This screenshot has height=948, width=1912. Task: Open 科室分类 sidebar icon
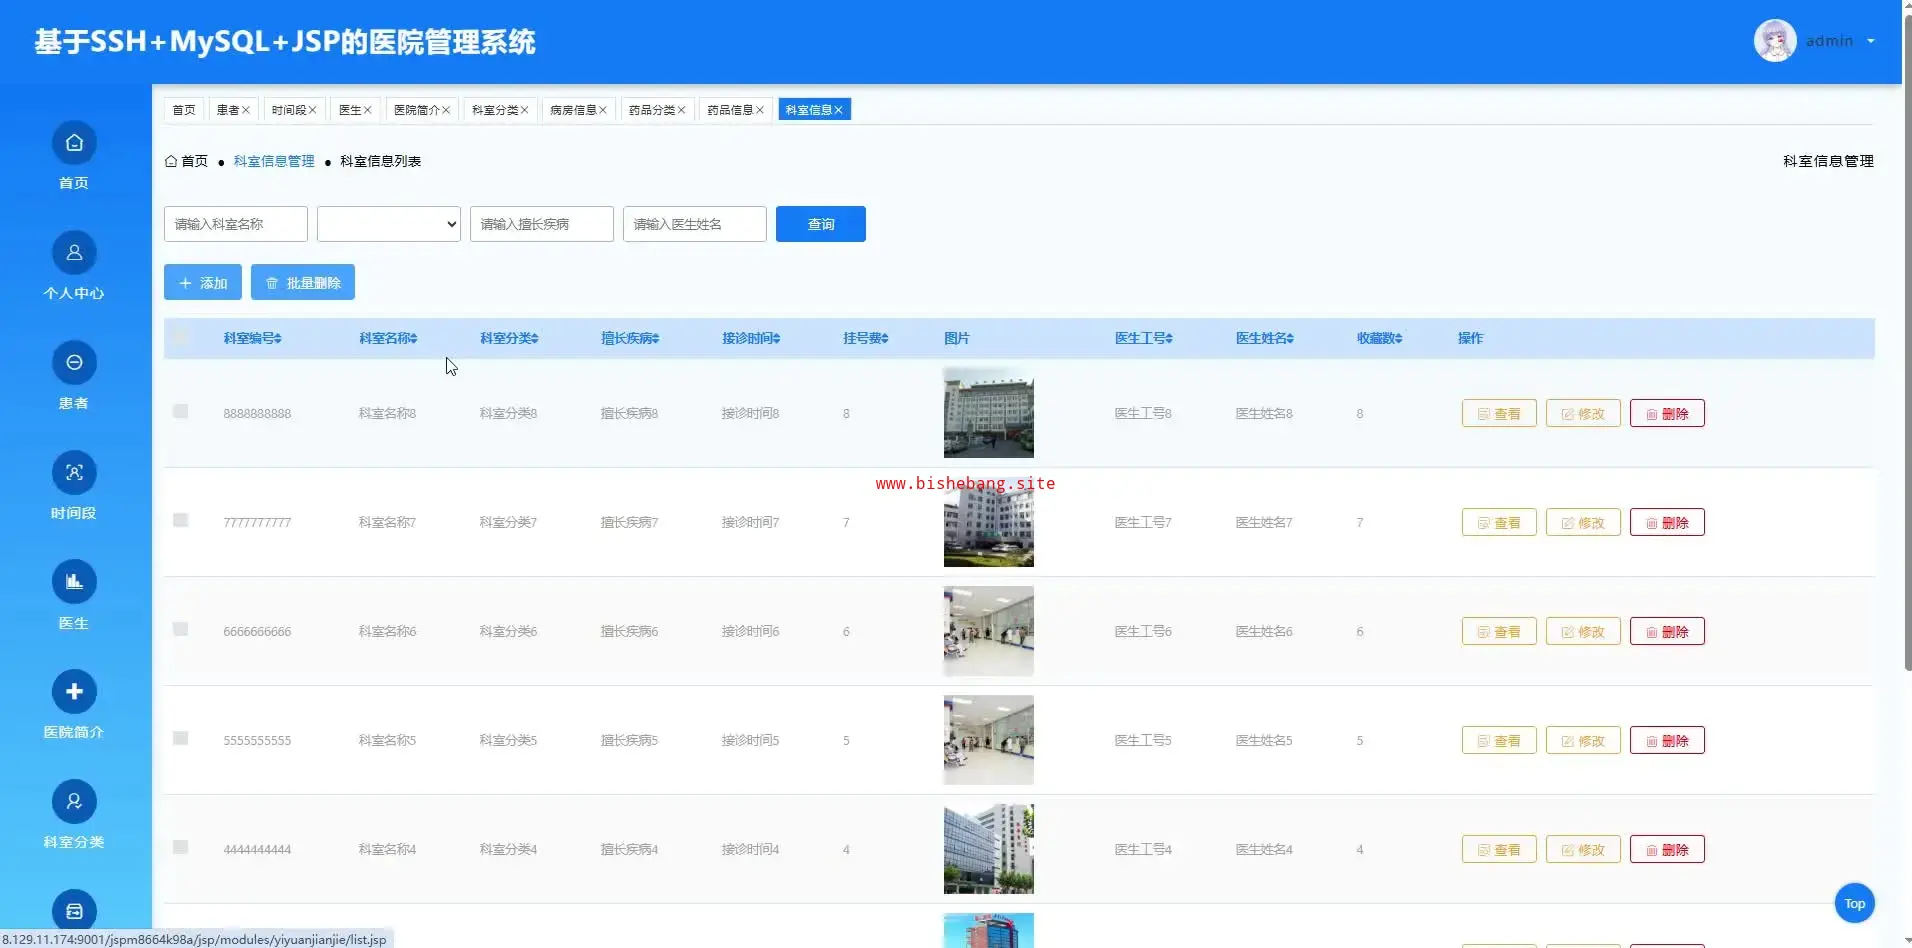[x=74, y=802]
